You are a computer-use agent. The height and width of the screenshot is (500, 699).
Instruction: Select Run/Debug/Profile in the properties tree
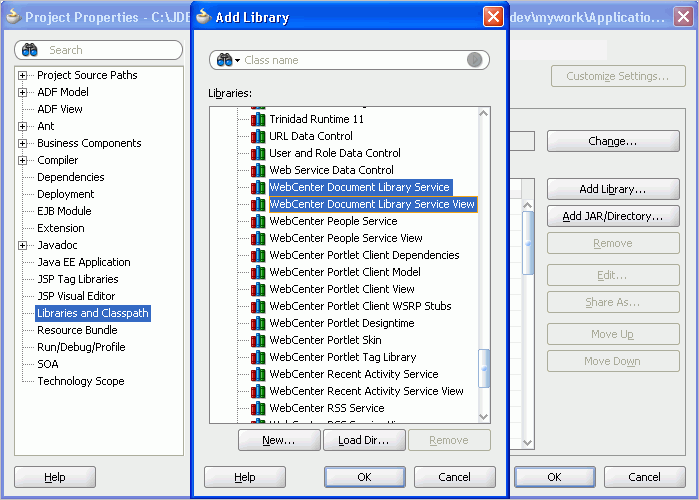pyautogui.click(x=81, y=347)
